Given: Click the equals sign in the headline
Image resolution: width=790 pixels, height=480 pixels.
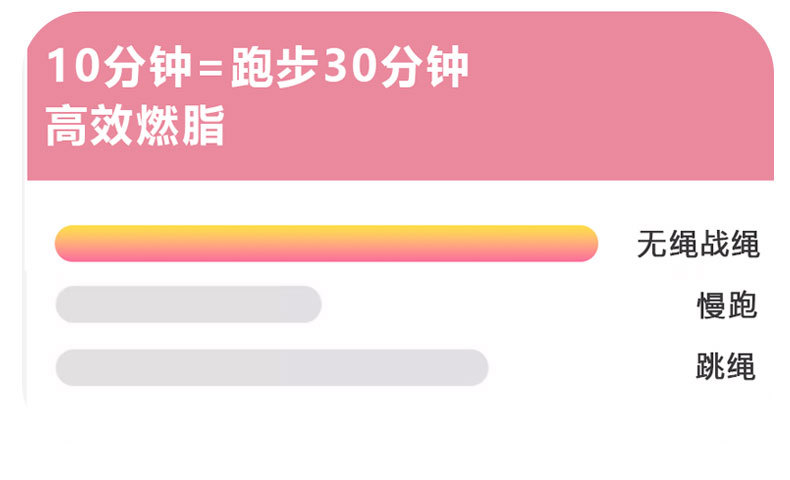Looking at the screenshot, I should tap(205, 68).
